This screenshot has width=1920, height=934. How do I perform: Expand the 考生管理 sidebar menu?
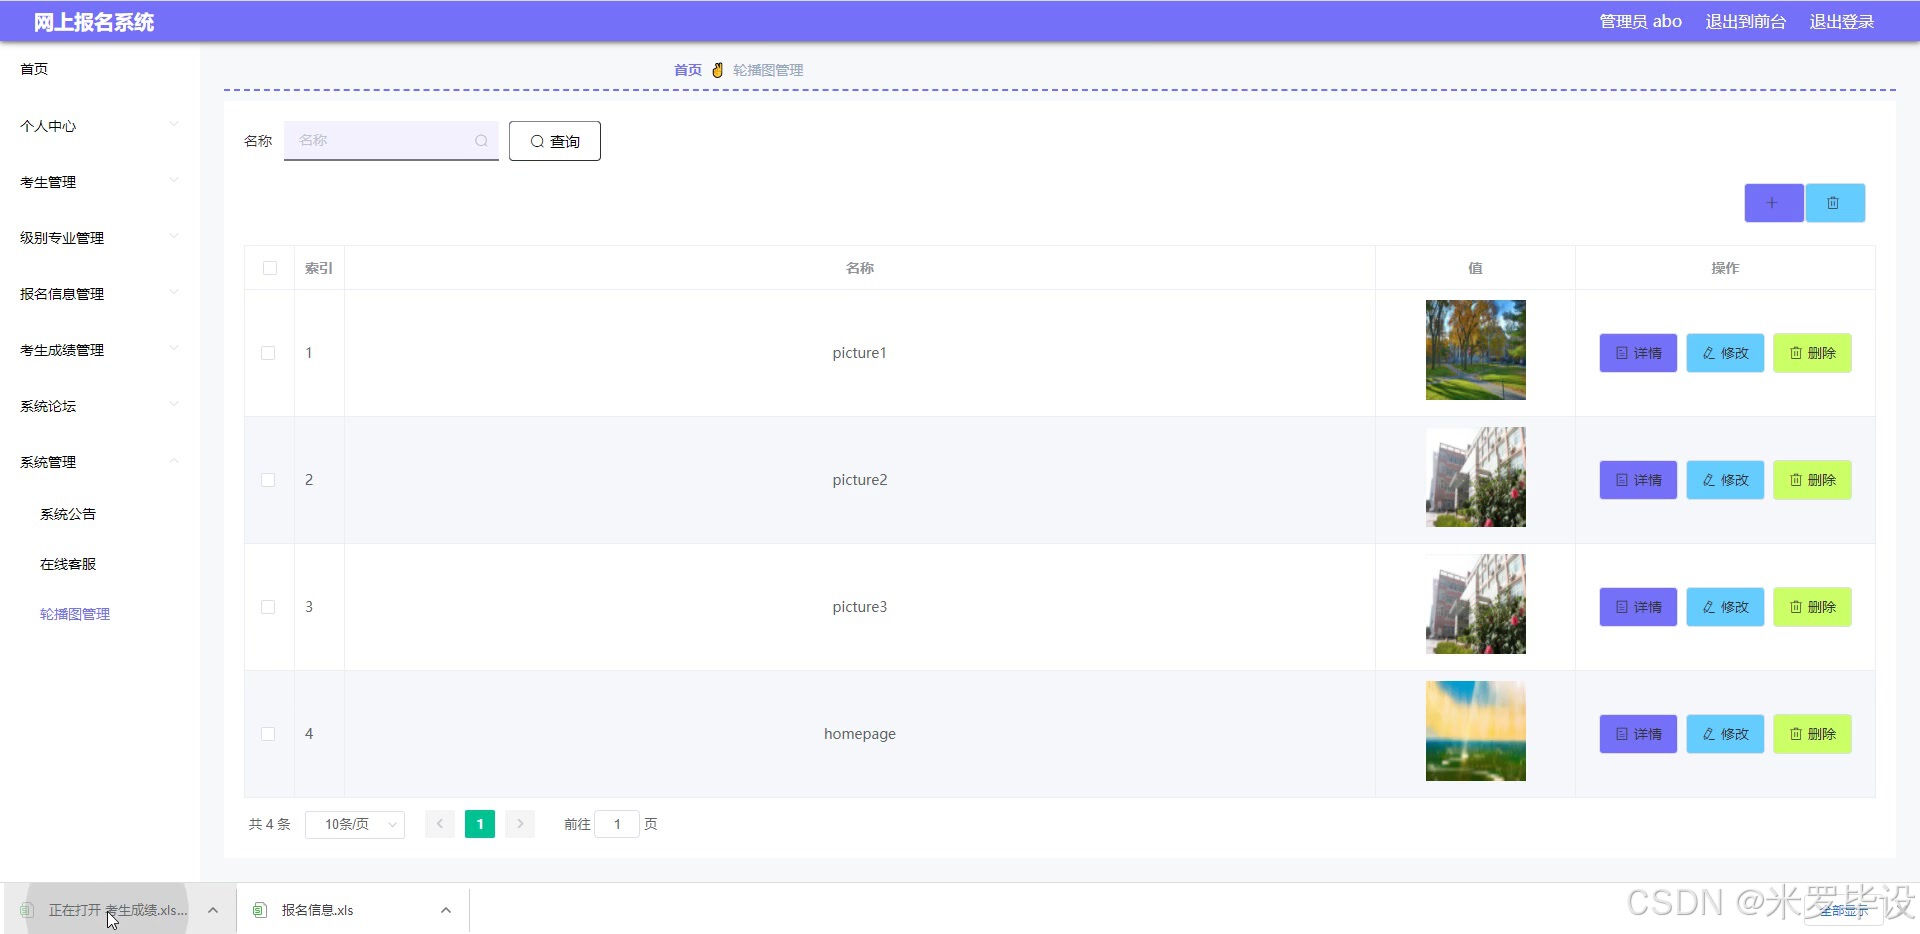pos(100,182)
